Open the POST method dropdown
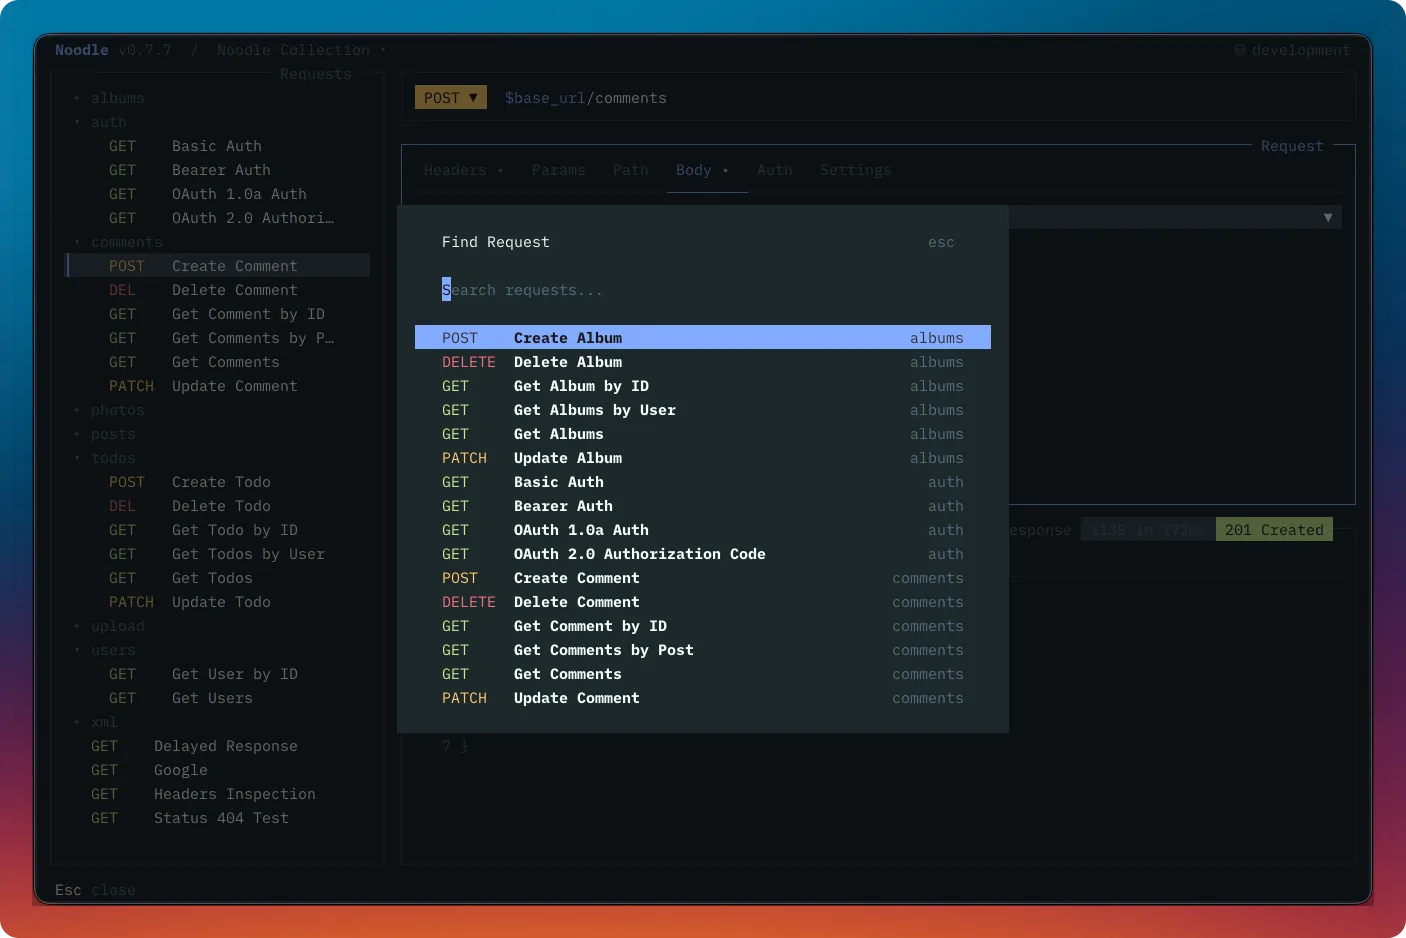The image size is (1406, 938). click(x=451, y=97)
